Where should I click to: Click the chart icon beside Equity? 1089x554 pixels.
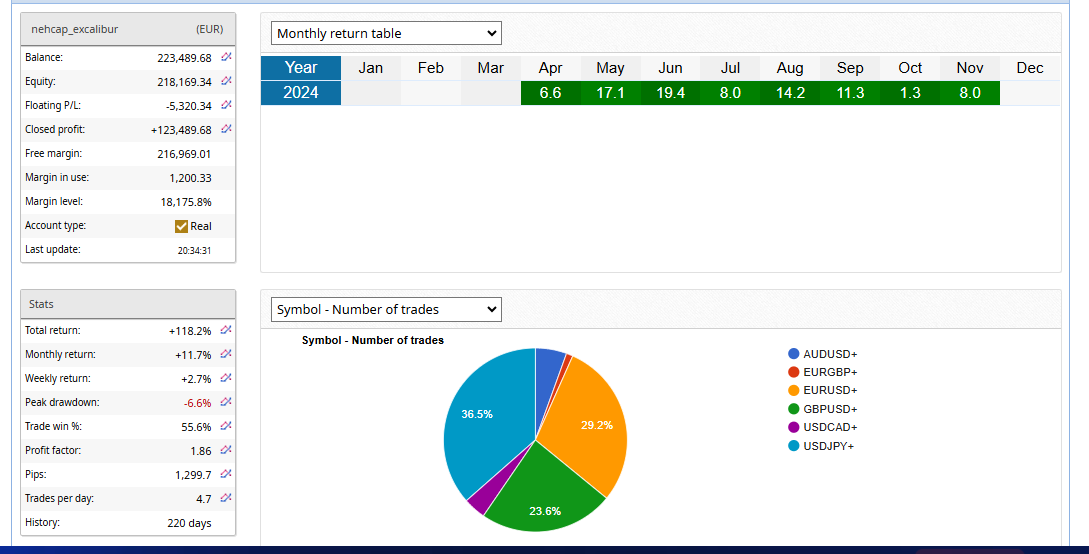pyautogui.click(x=226, y=81)
